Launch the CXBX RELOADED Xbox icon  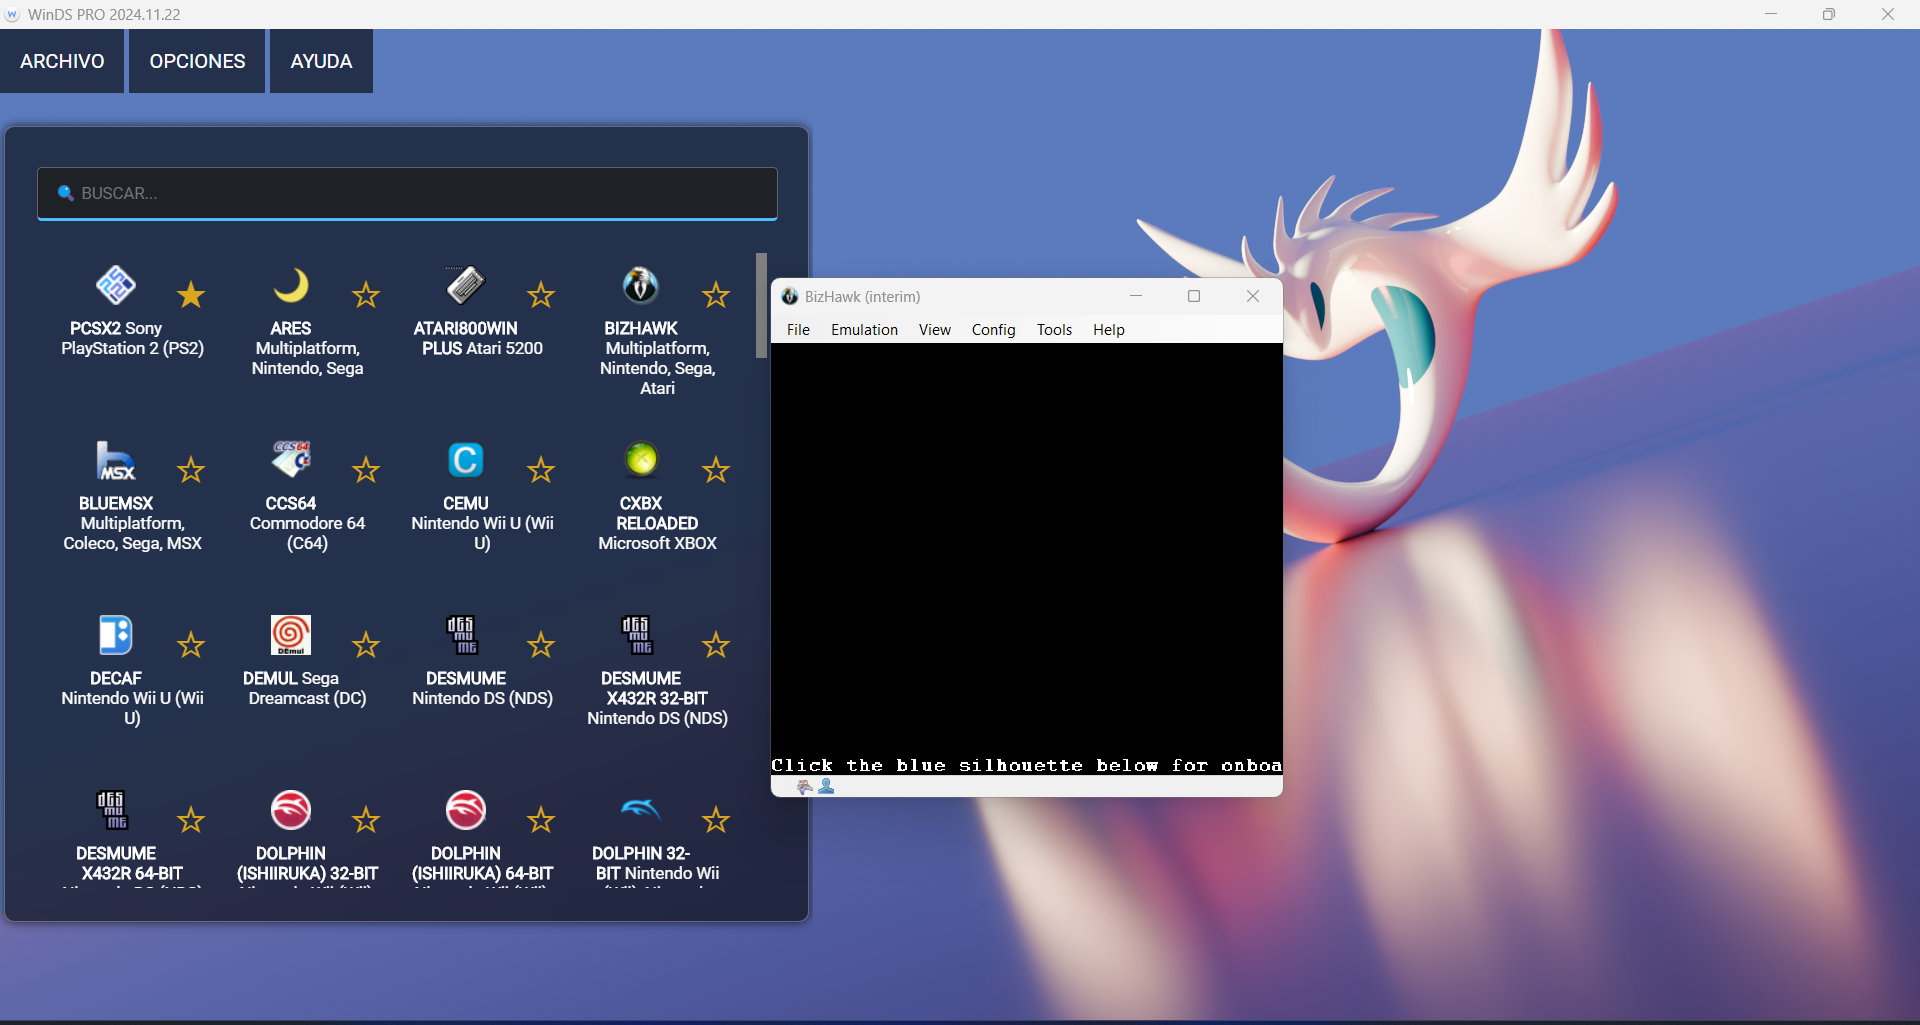coord(641,460)
